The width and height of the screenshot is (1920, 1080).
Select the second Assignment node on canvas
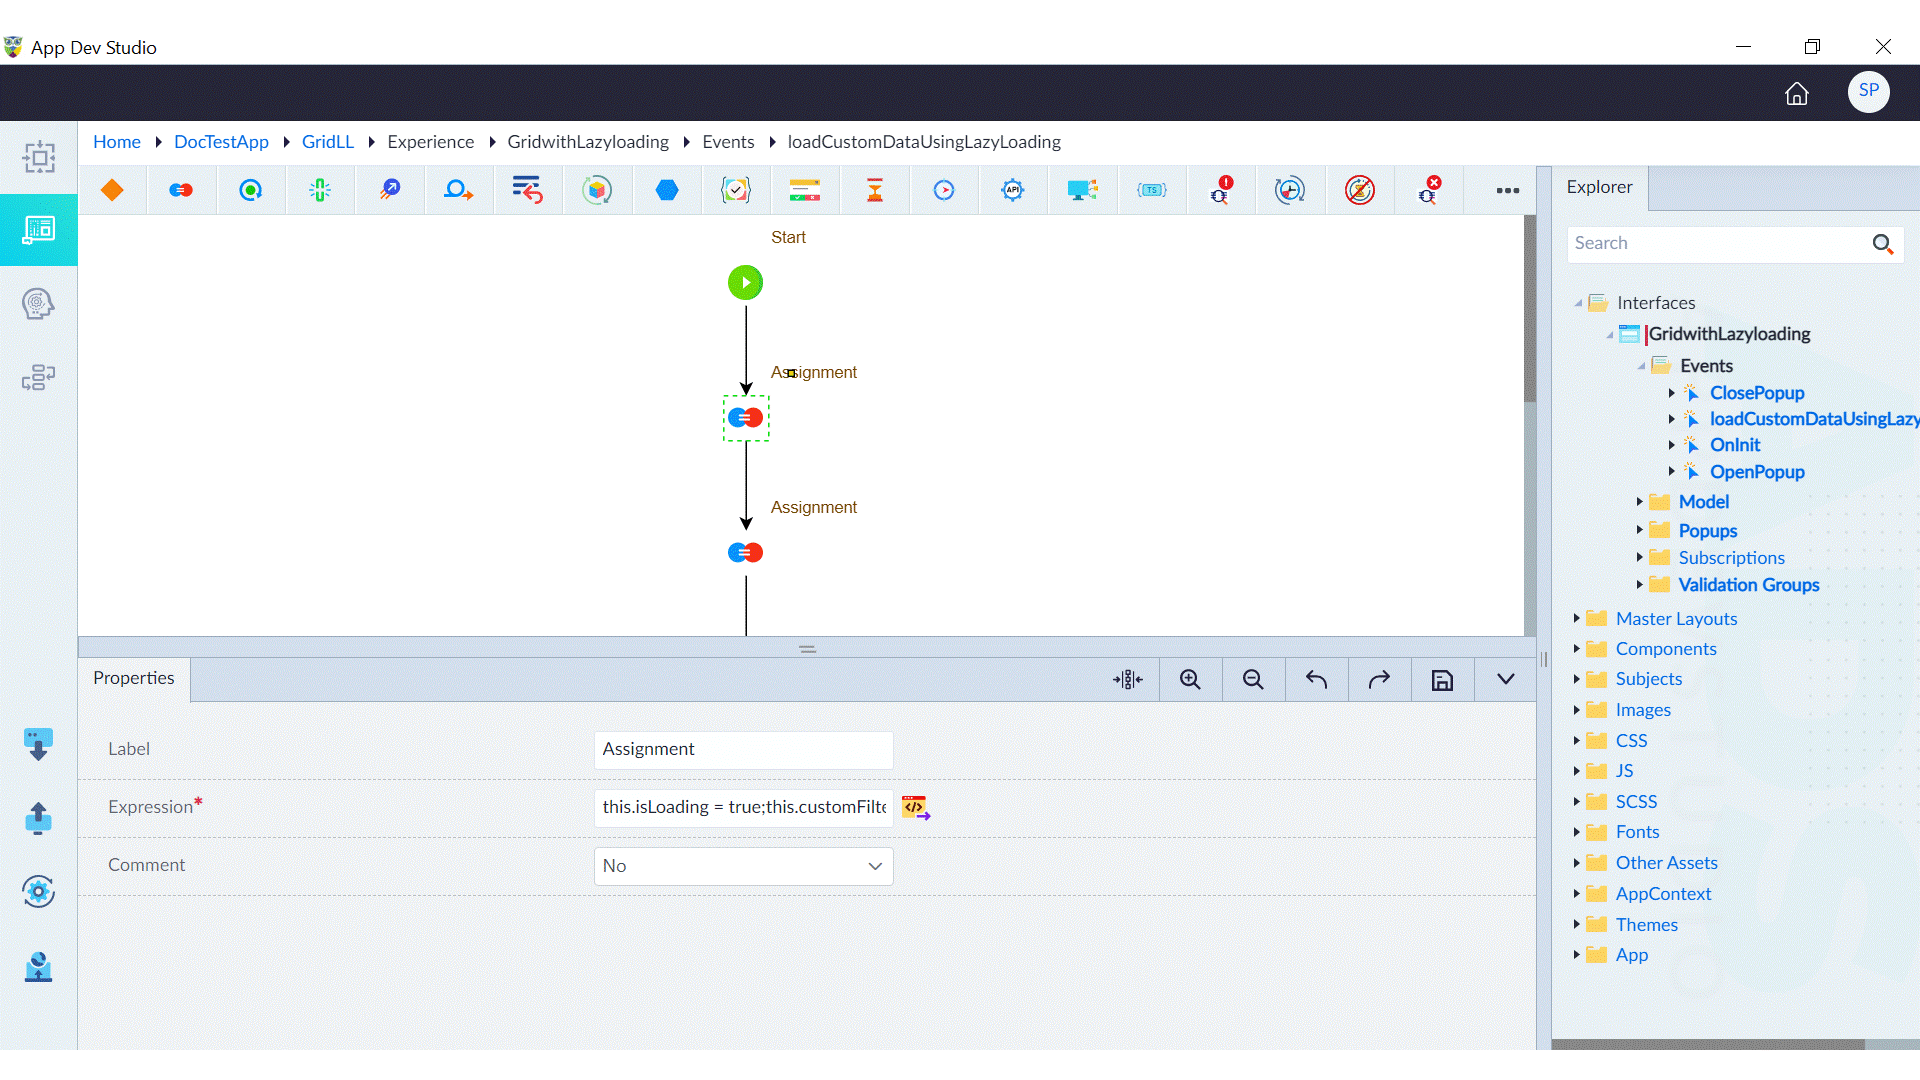(745, 553)
